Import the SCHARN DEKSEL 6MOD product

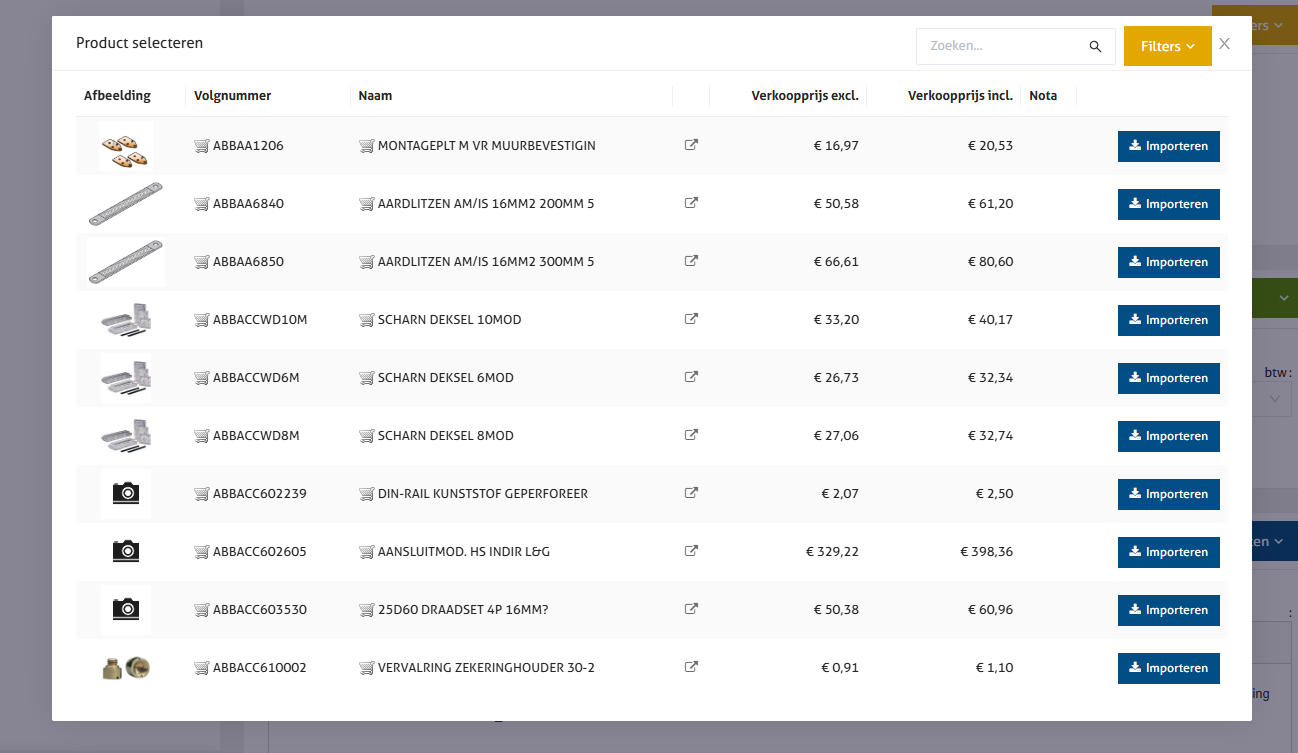1168,378
